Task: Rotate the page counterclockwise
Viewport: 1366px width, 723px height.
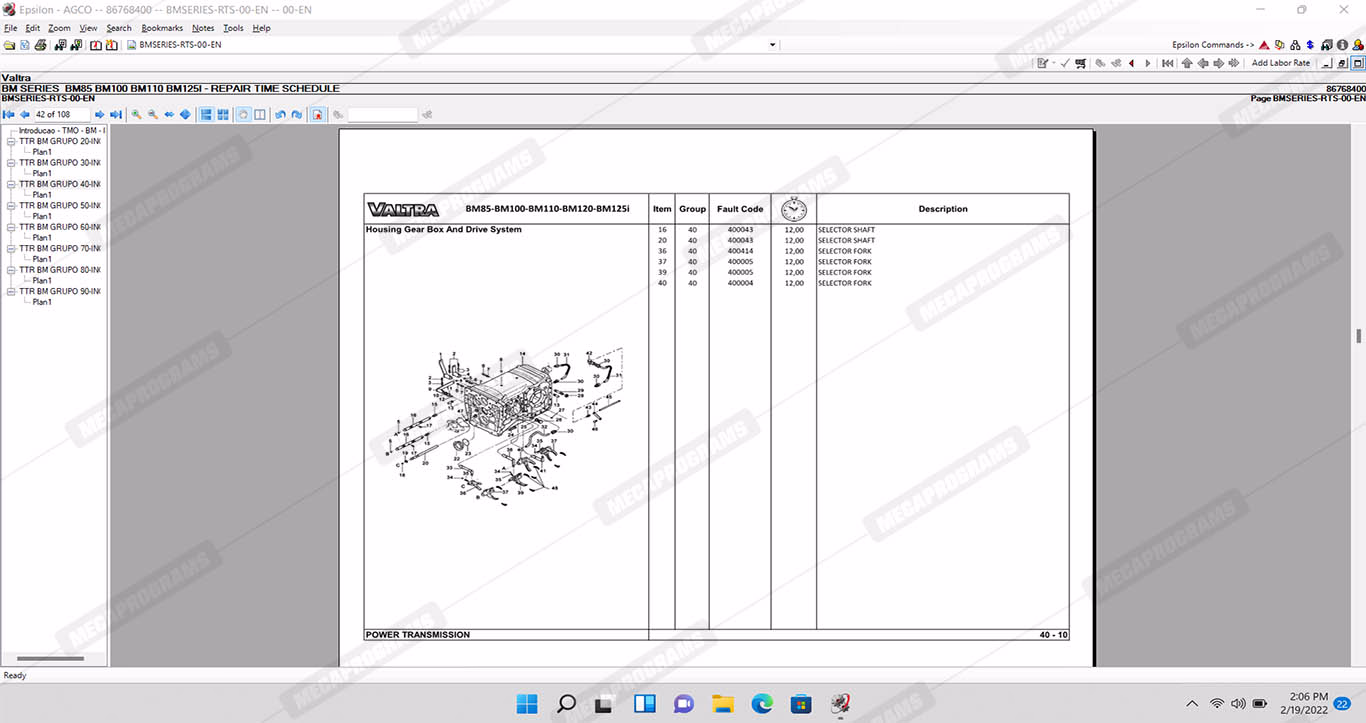Action: [280, 115]
